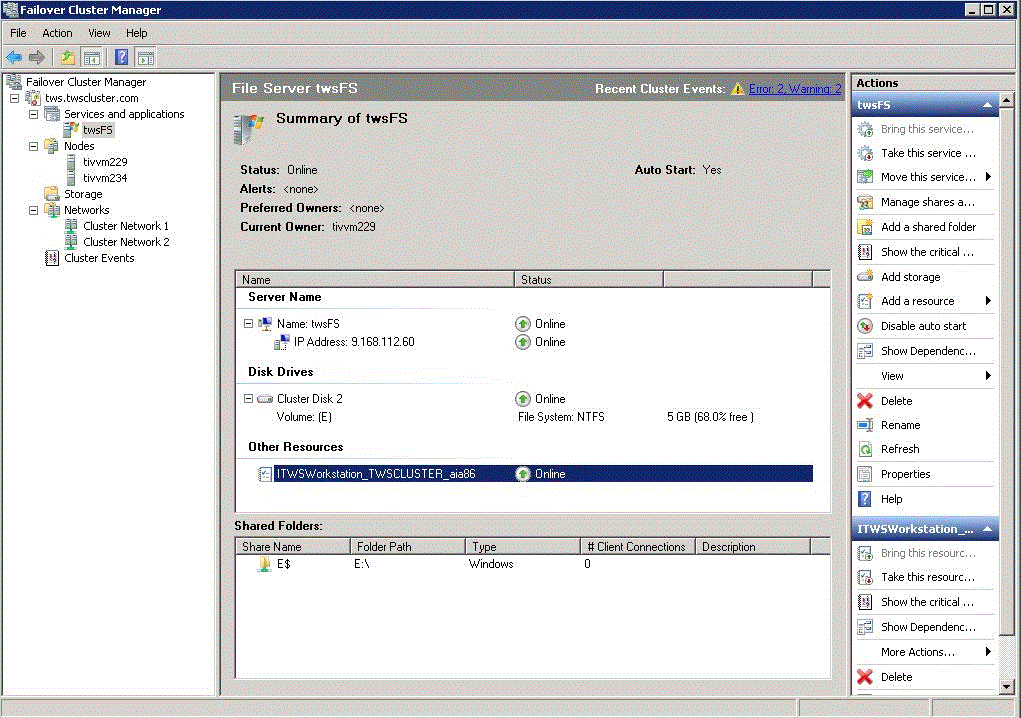Select Cluster Events in the tree

pyautogui.click(x=98, y=258)
